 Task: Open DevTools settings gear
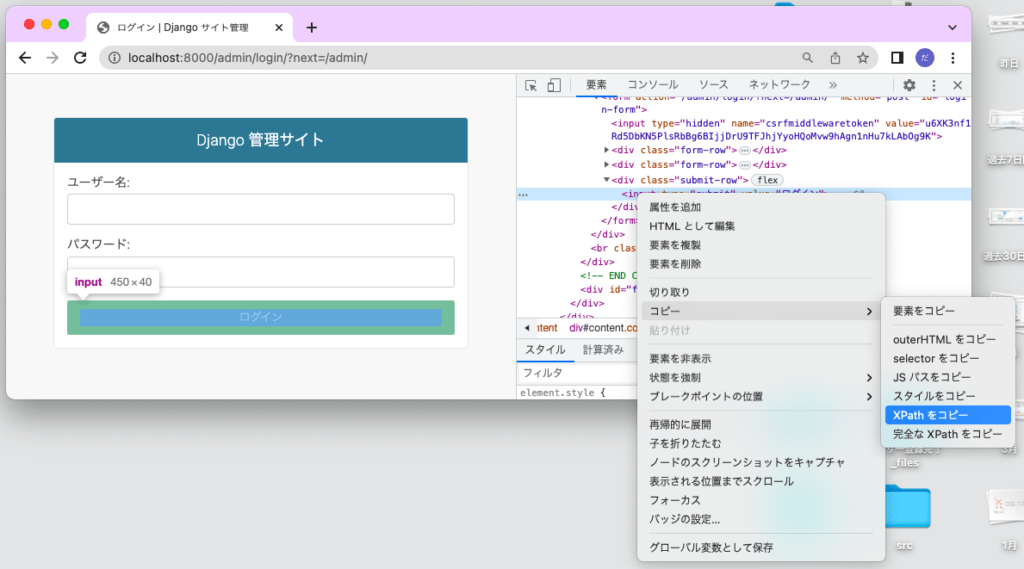(x=909, y=86)
